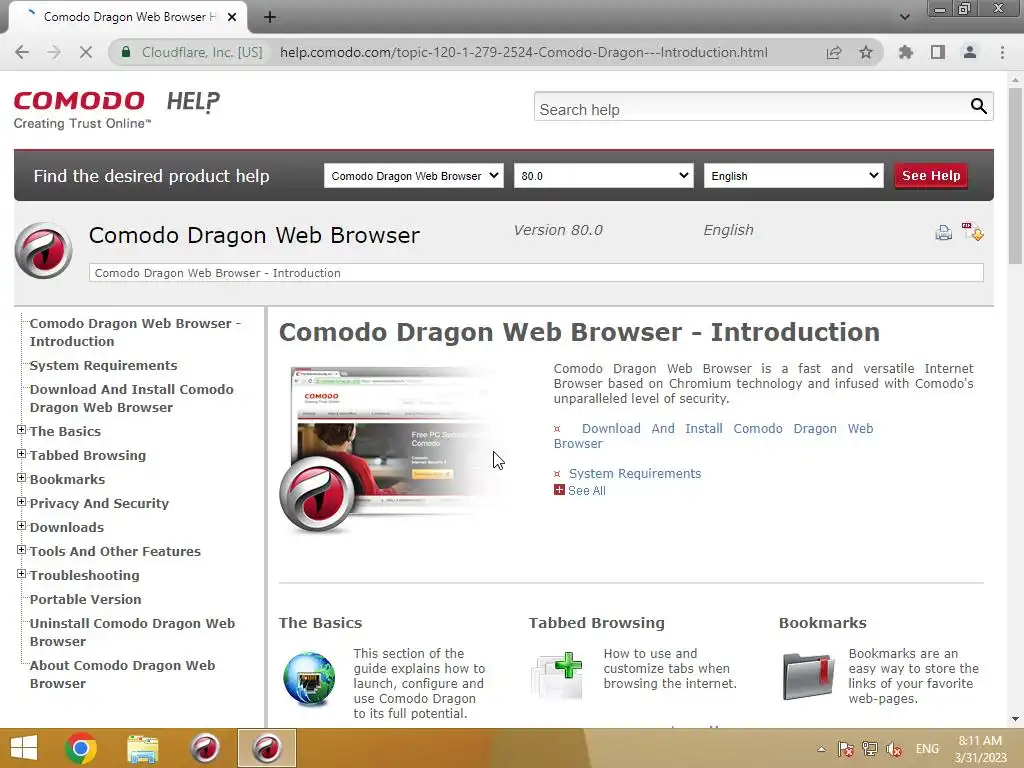Click The Basics section heading
The height and width of the screenshot is (768, 1024).
[320, 623]
